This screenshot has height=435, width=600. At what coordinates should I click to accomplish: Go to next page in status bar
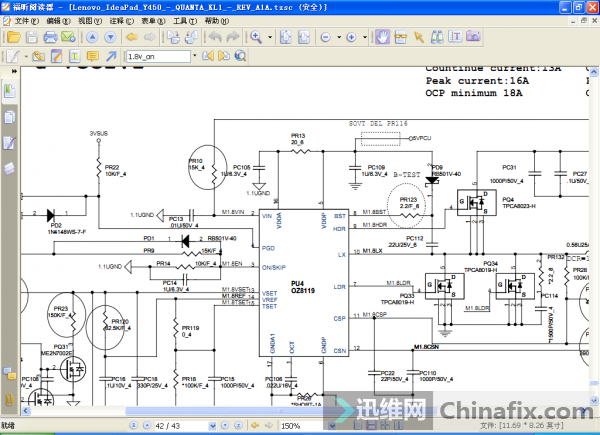(x=225, y=425)
